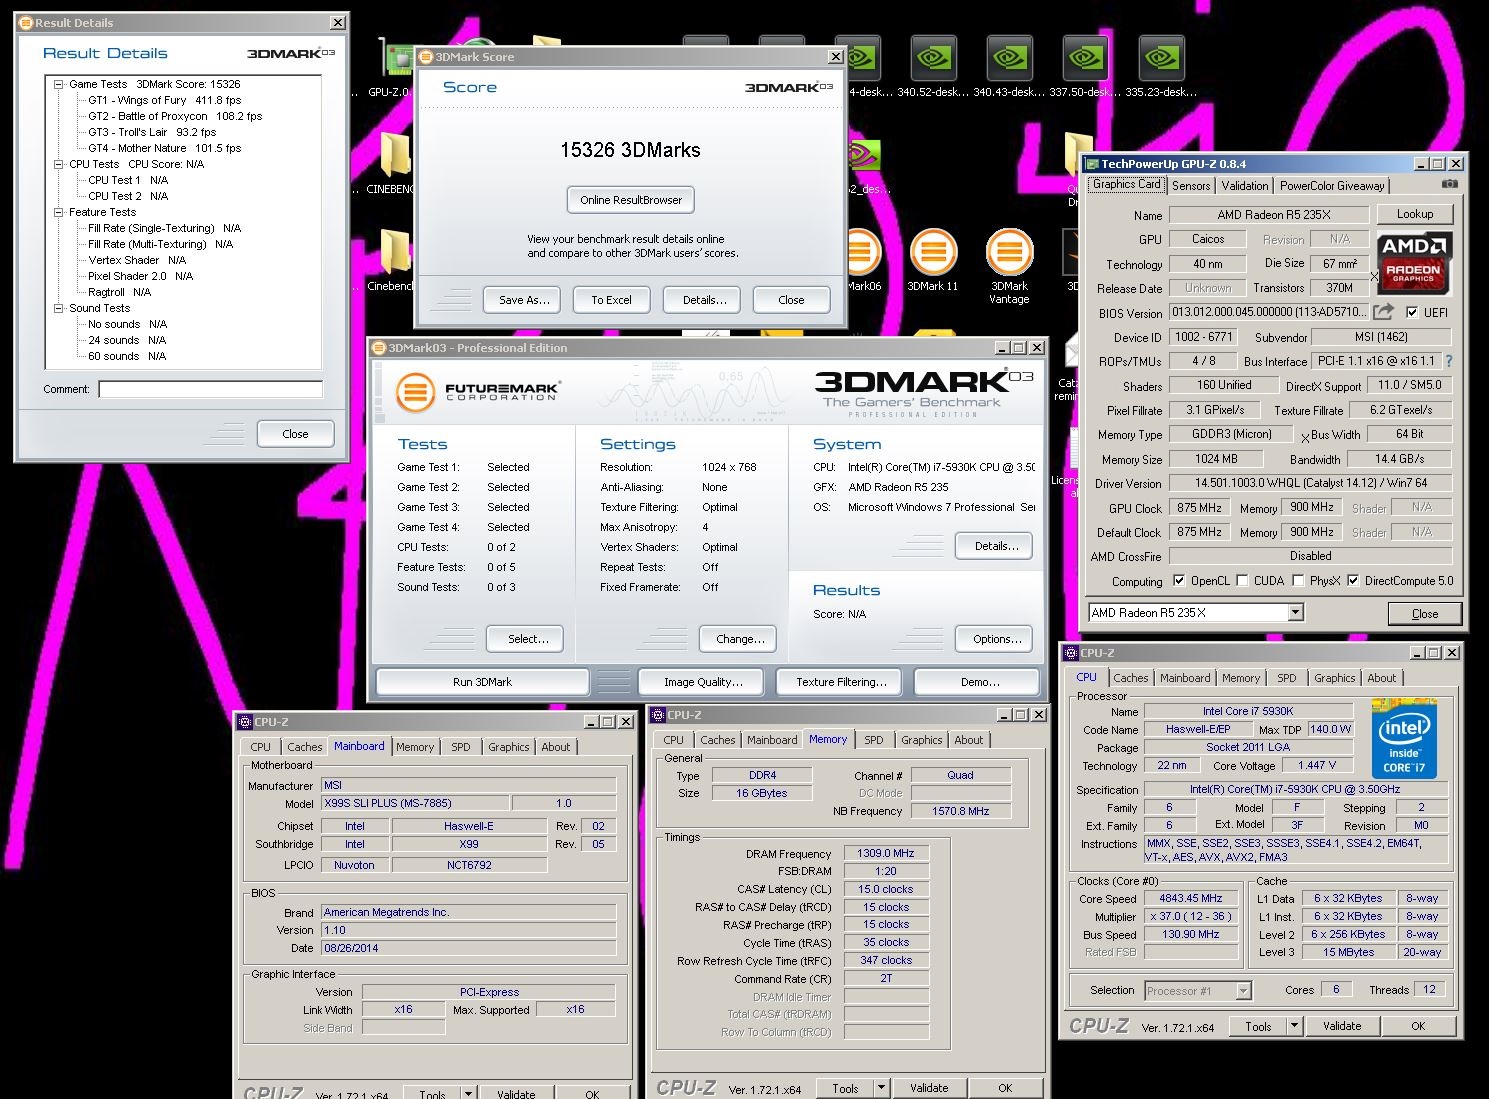Toggle the UEFI checkbox in GPU-Z

1412,312
